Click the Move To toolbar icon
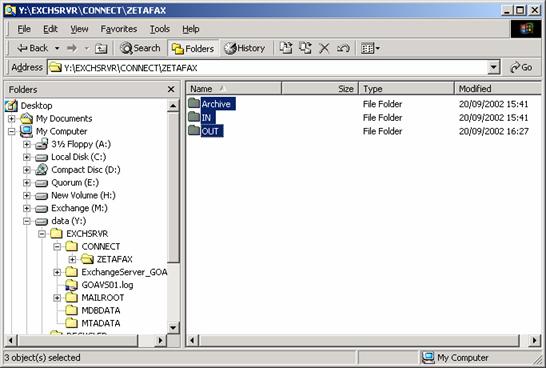 pos(286,48)
